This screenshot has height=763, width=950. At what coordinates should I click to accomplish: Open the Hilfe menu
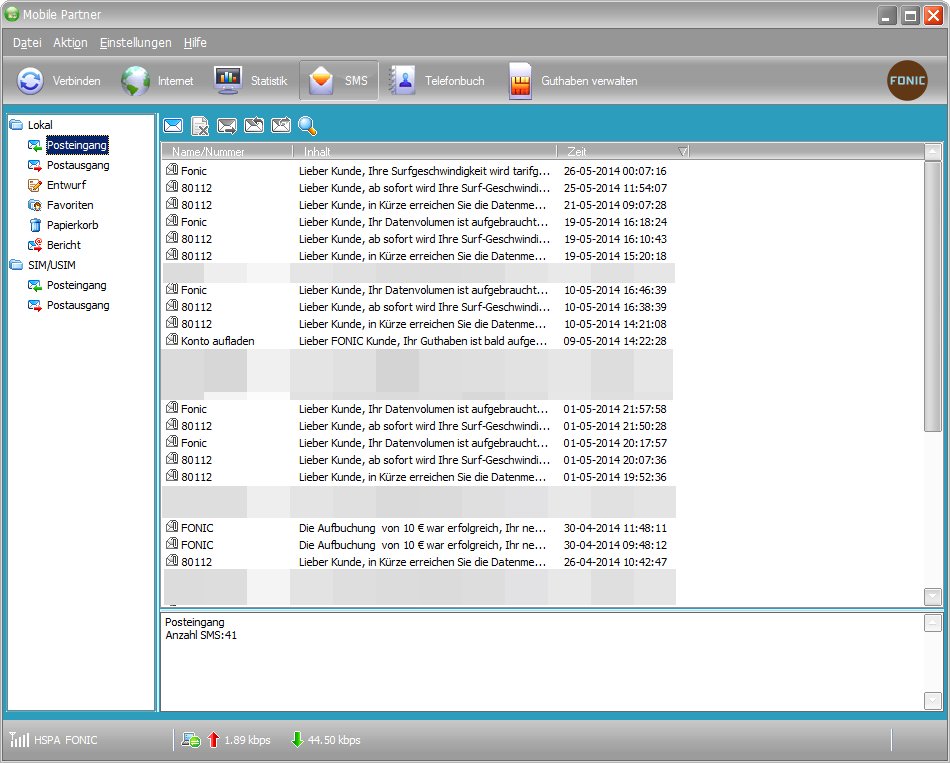point(195,42)
